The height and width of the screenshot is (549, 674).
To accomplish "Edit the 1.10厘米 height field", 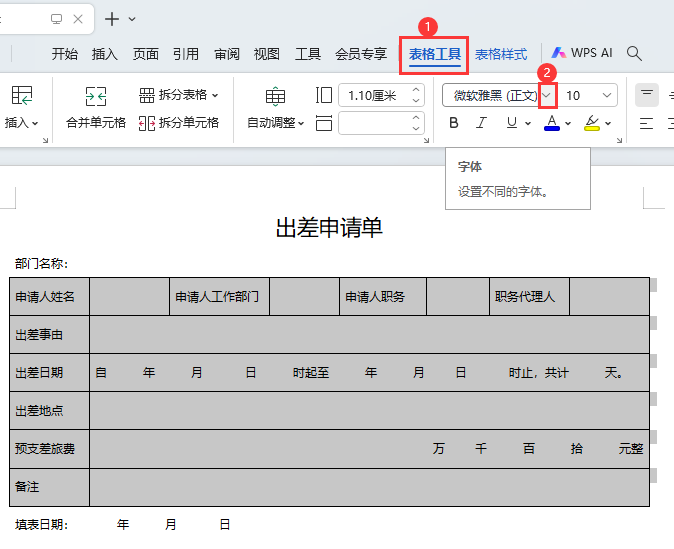I will tap(373, 95).
